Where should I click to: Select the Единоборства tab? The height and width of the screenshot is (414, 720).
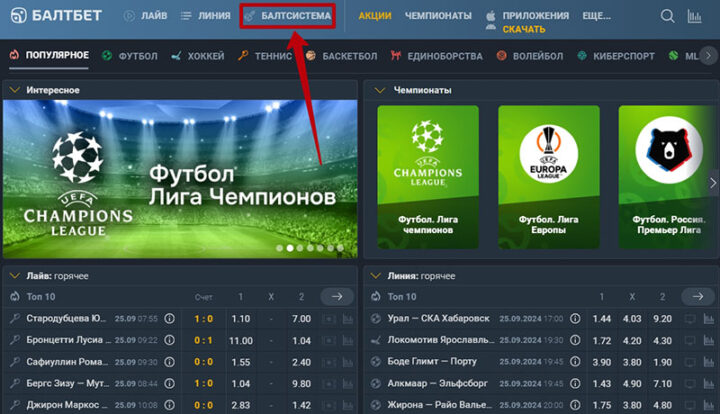pos(437,56)
